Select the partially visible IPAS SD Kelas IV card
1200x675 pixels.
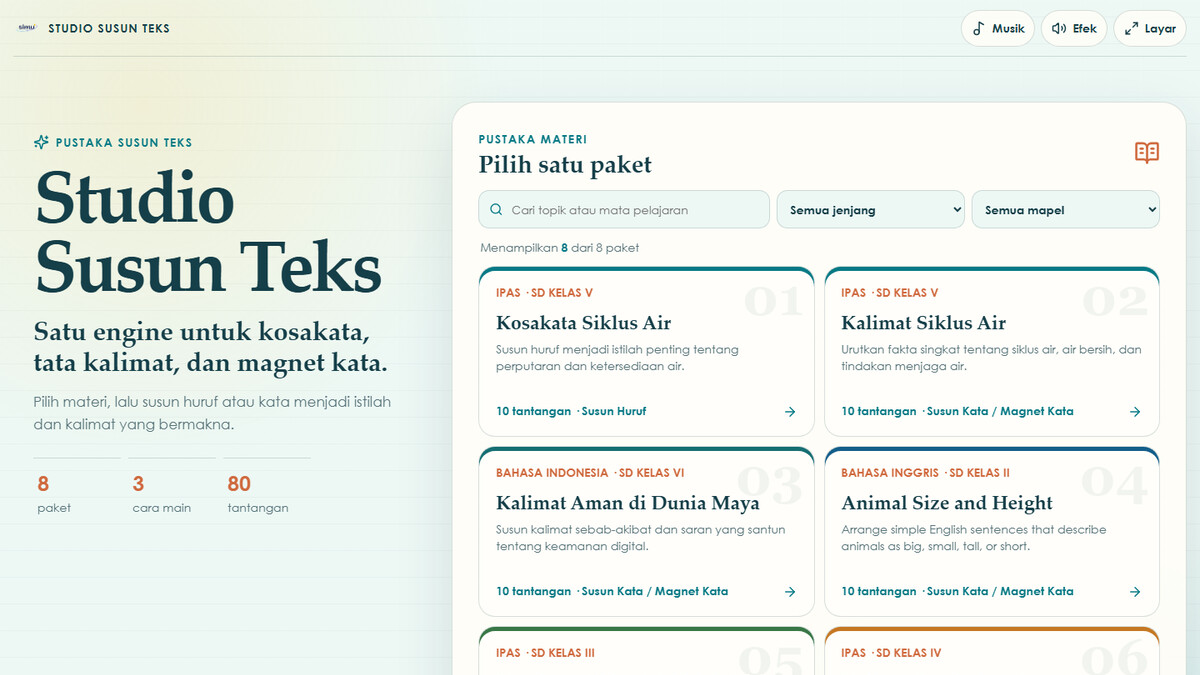992,651
